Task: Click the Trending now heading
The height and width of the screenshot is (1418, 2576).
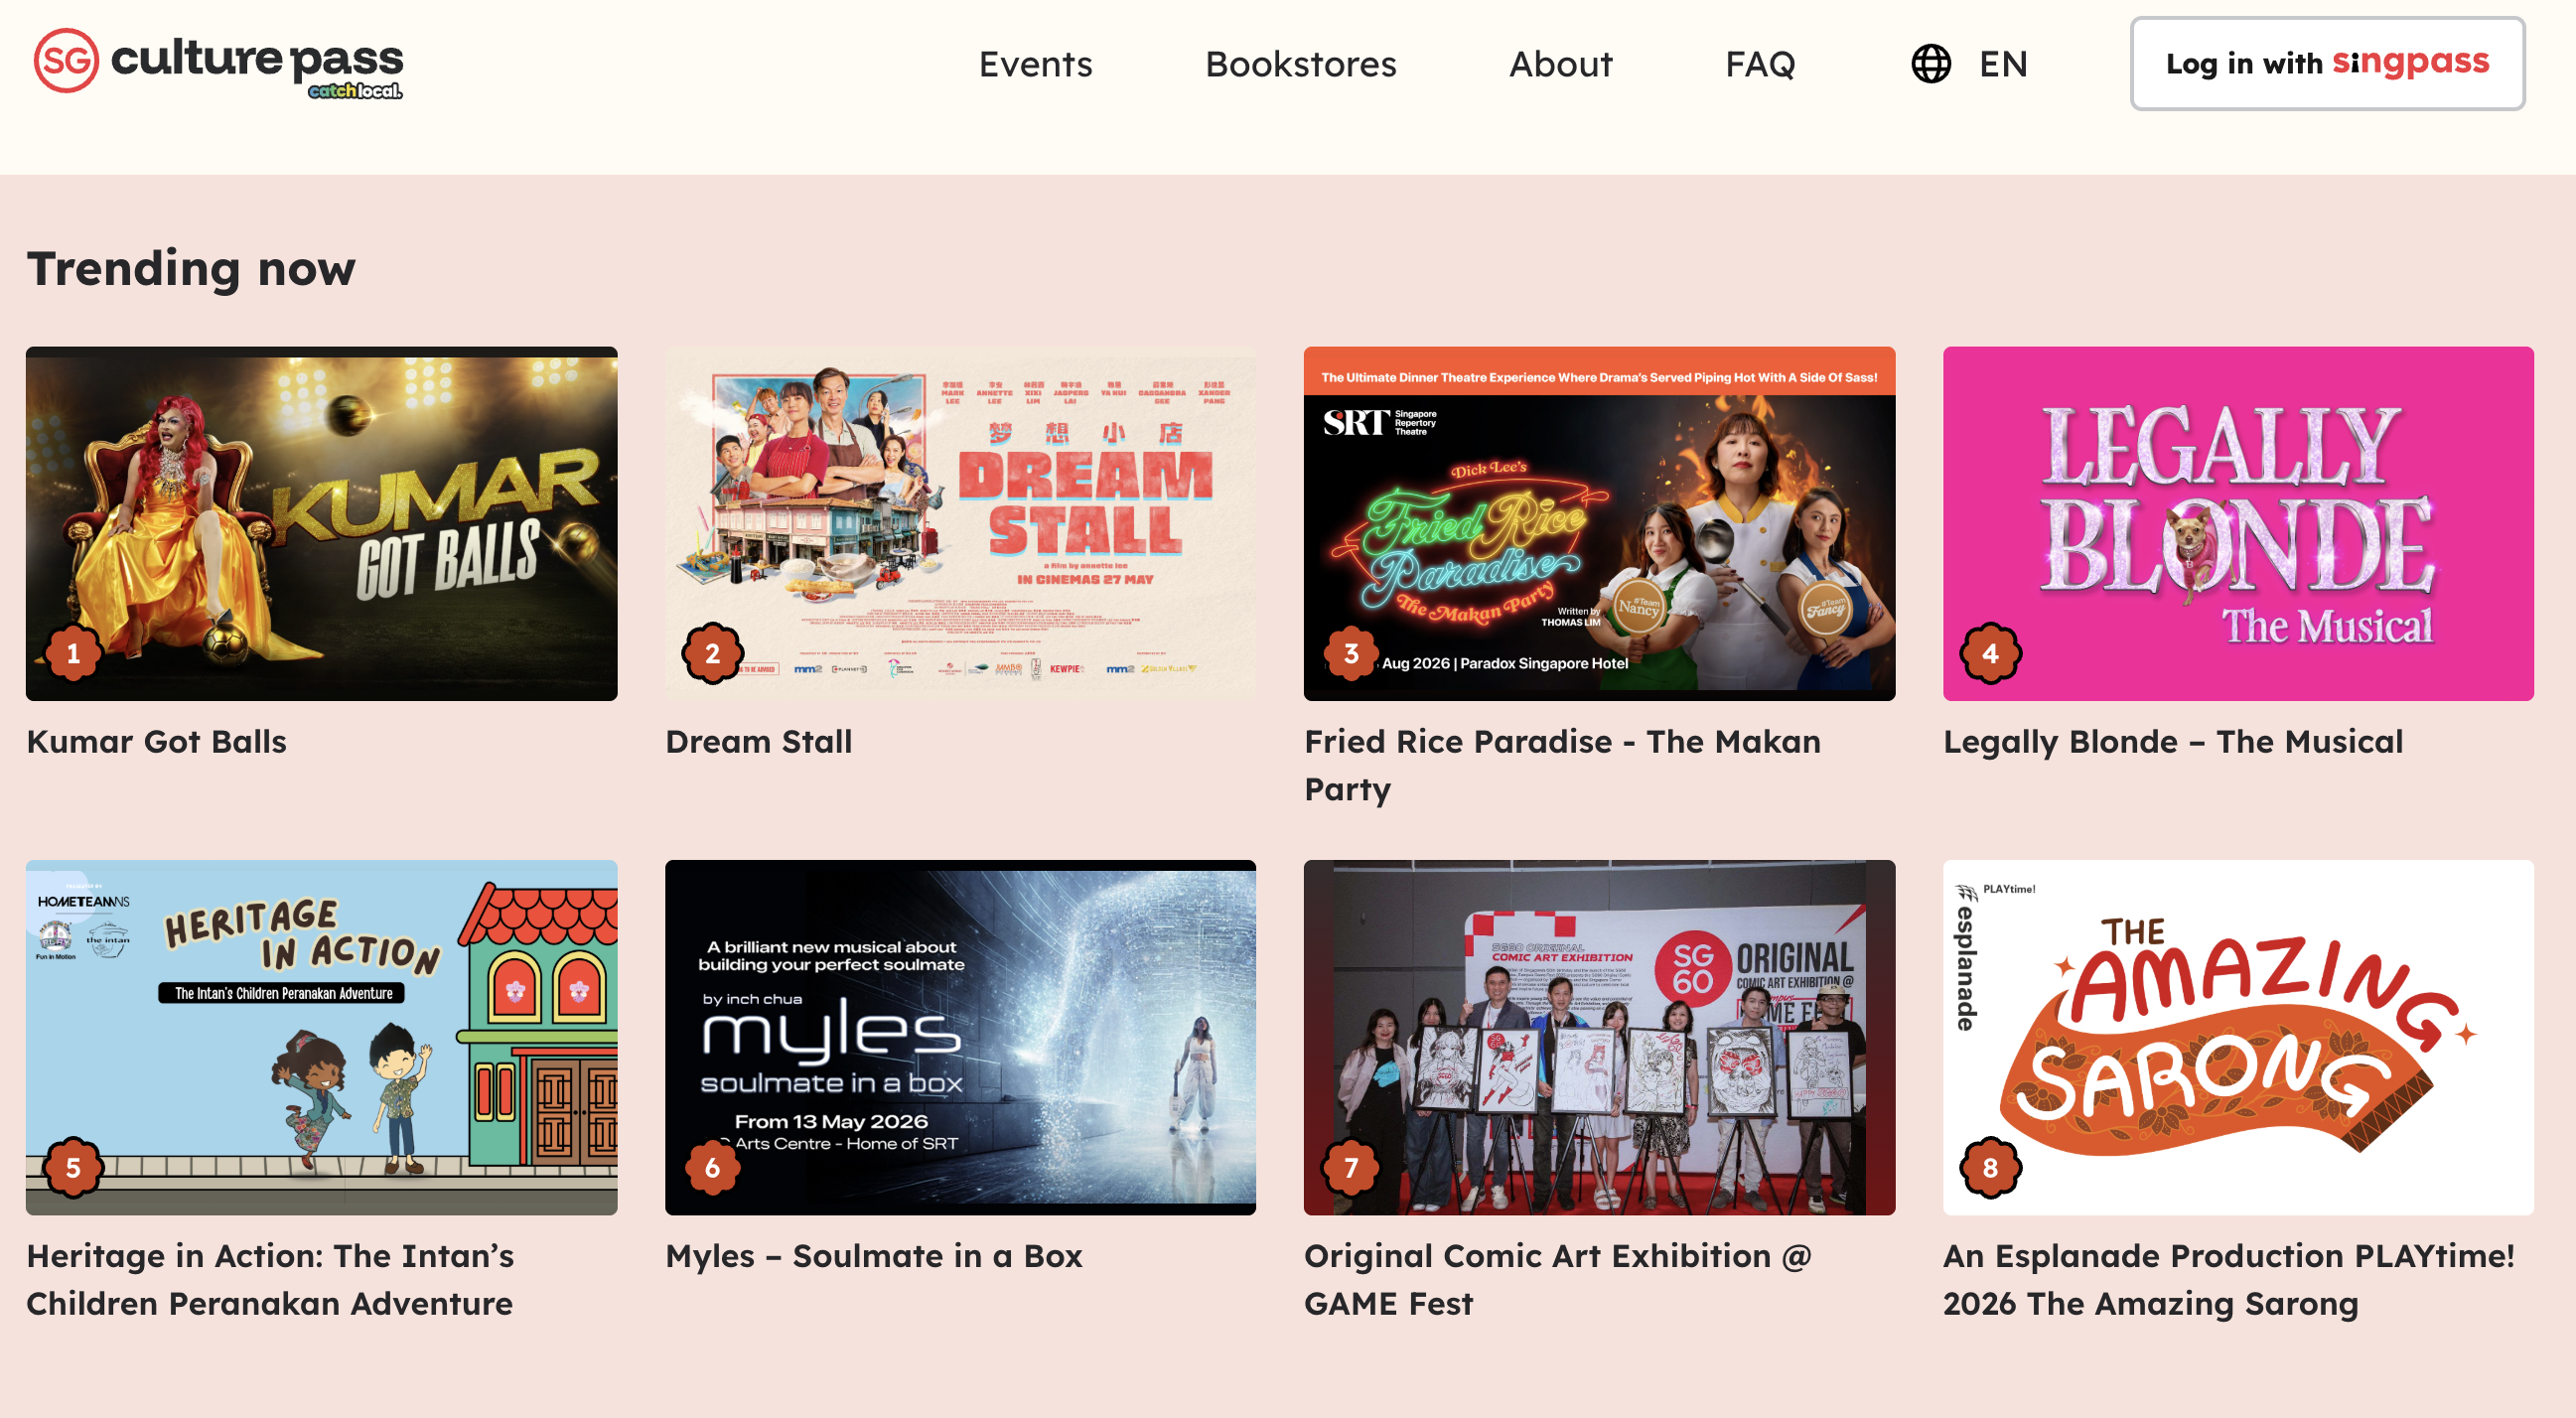Action: click(191, 268)
